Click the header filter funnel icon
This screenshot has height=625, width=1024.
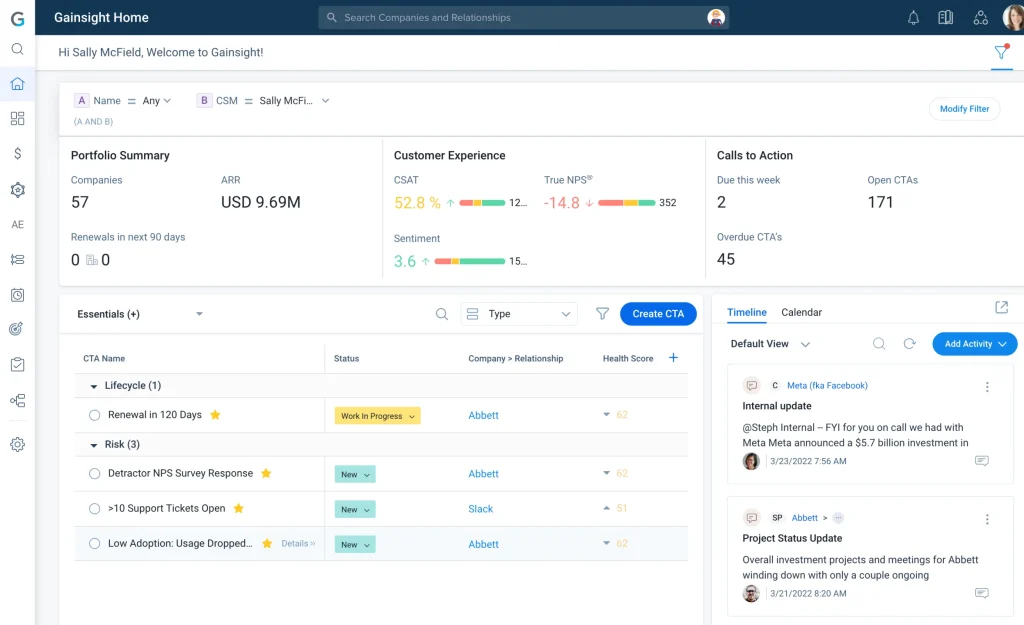1001,52
